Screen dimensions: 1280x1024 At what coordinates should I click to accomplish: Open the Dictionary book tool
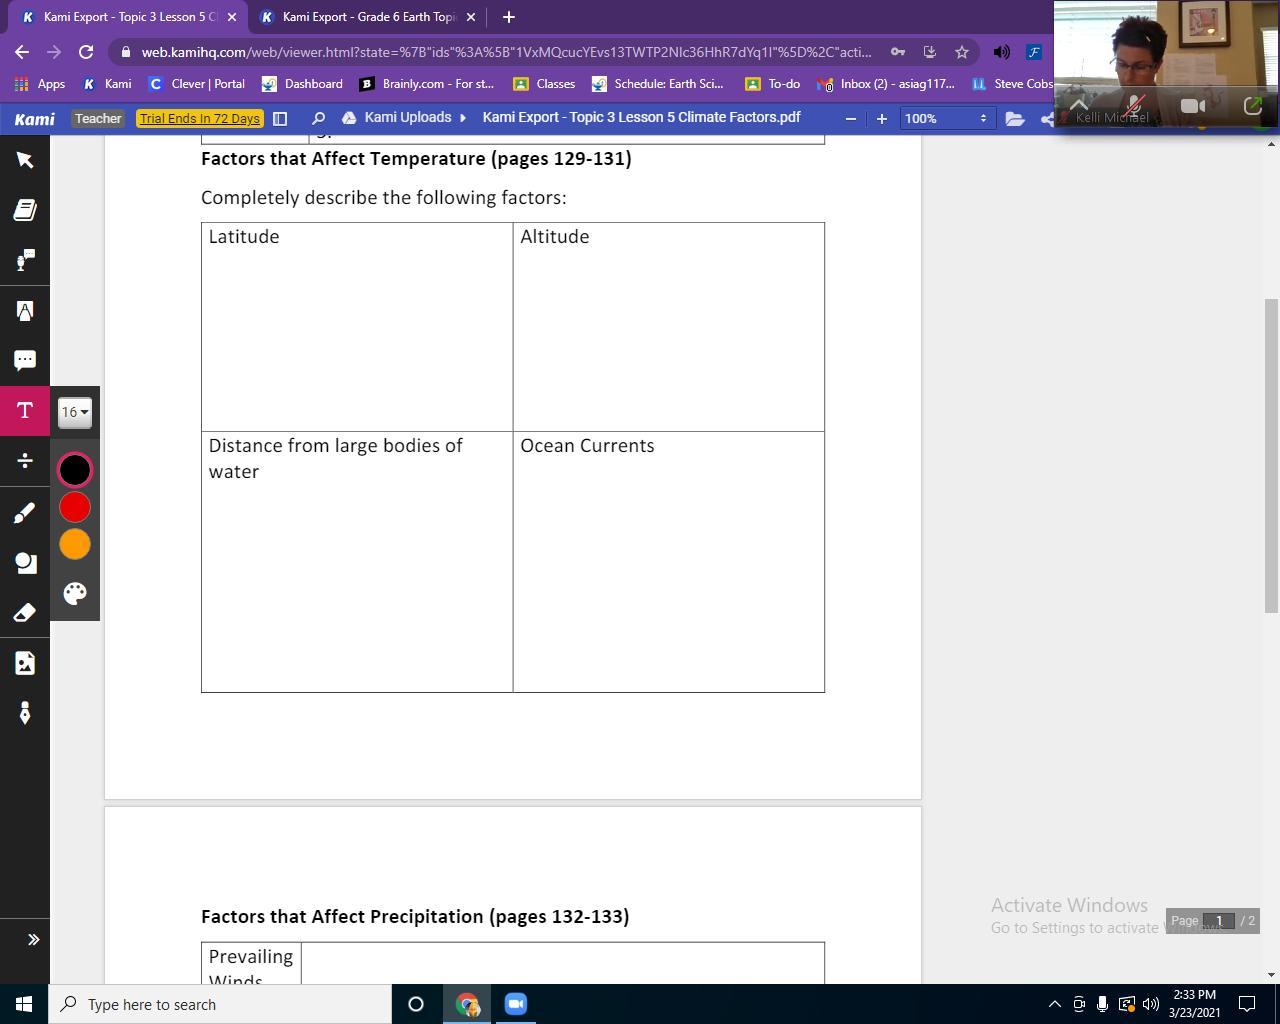click(25, 210)
